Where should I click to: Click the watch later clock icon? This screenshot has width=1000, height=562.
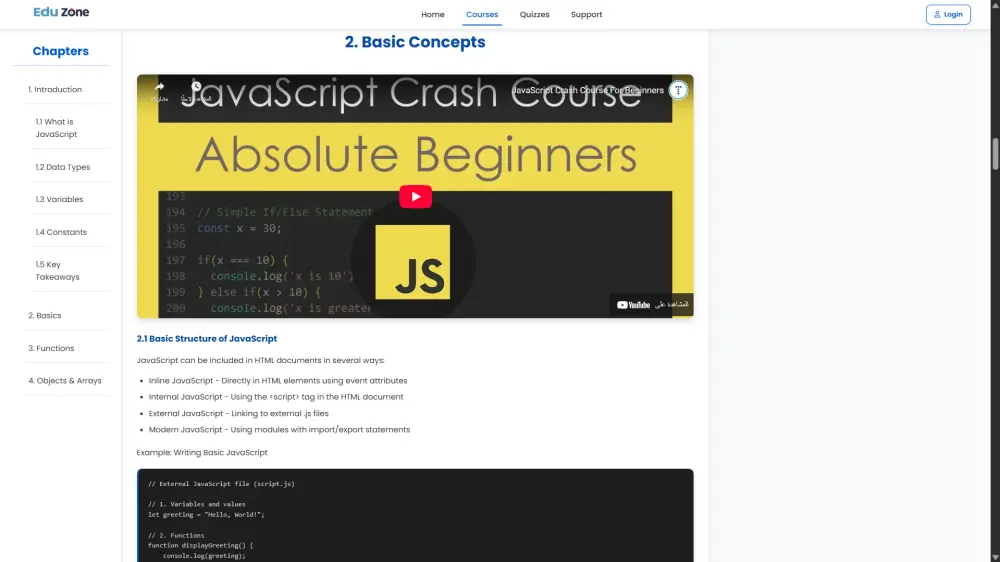point(196,86)
